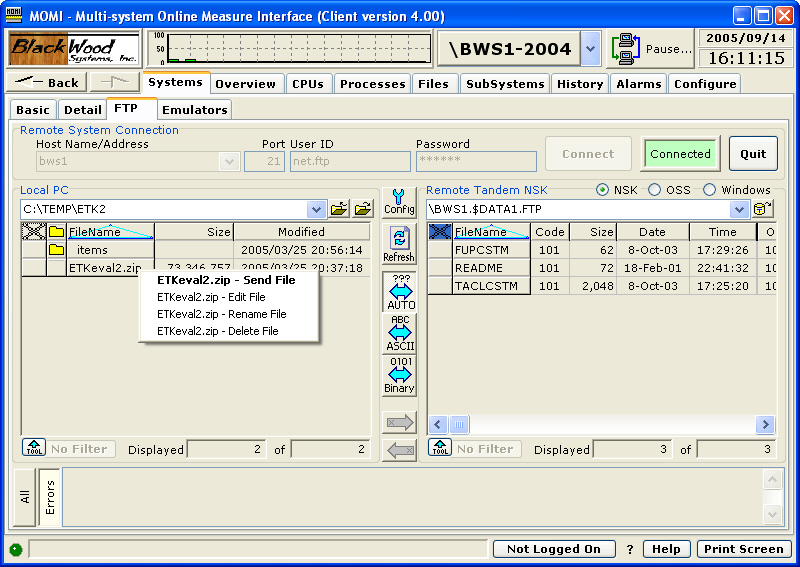Switch to the Basic sub-tab

tap(33, 110)
